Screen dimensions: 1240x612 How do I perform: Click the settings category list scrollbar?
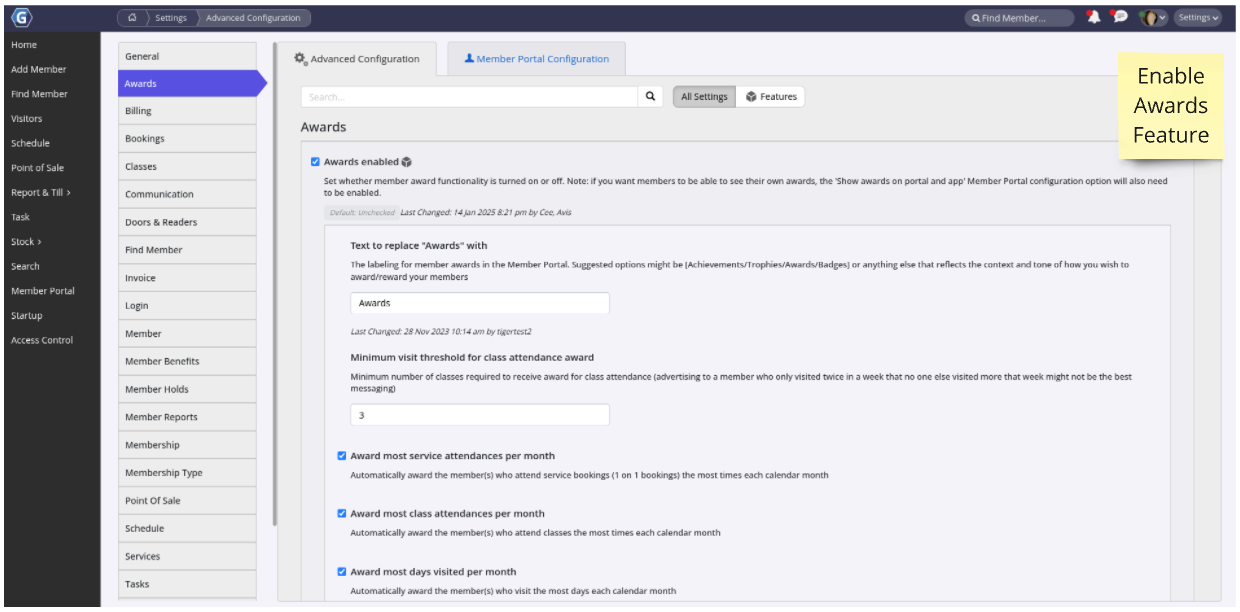(274, 284)
